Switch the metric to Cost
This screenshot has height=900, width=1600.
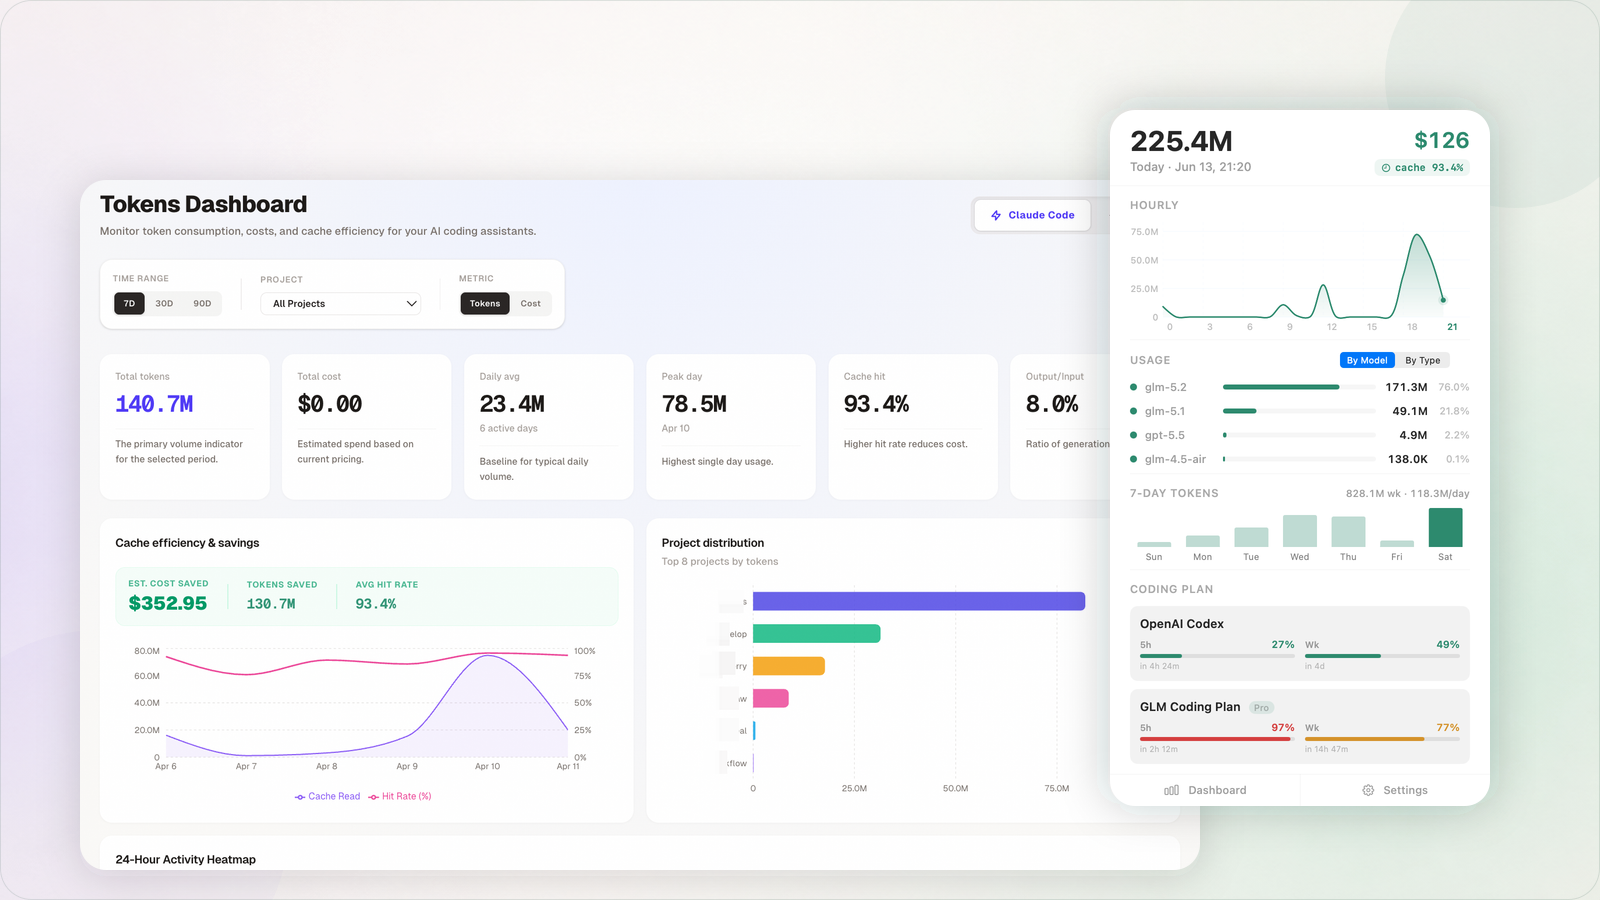tap(530, 303)
